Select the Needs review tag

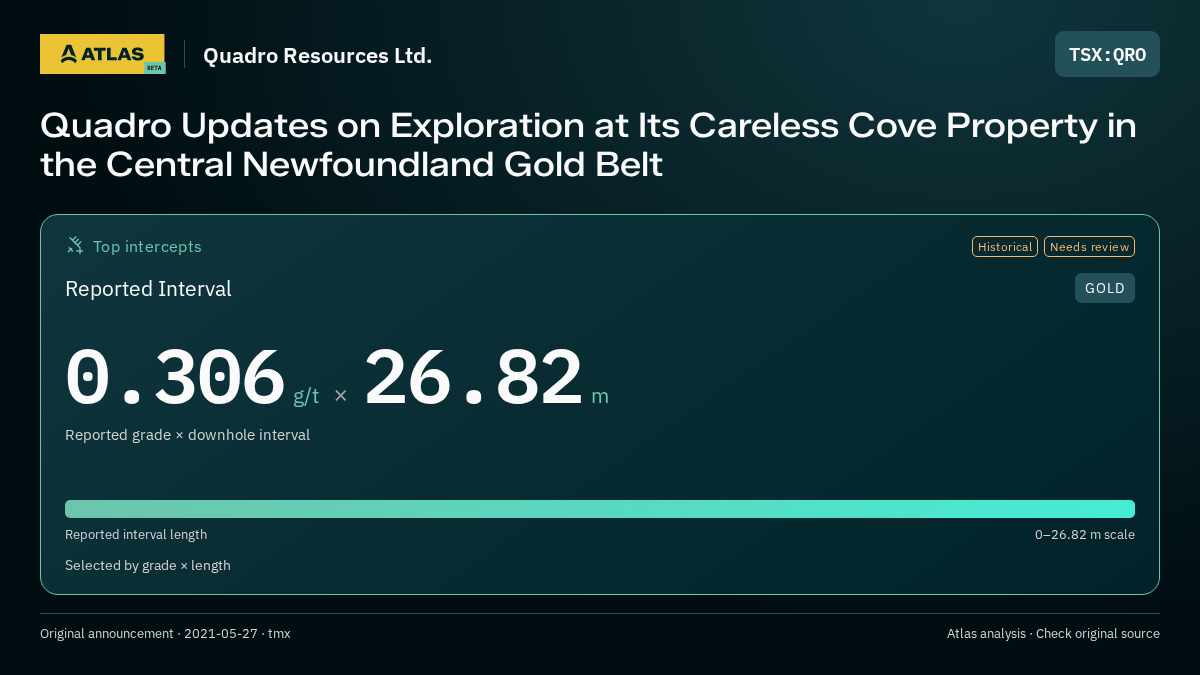point(1089,247)
